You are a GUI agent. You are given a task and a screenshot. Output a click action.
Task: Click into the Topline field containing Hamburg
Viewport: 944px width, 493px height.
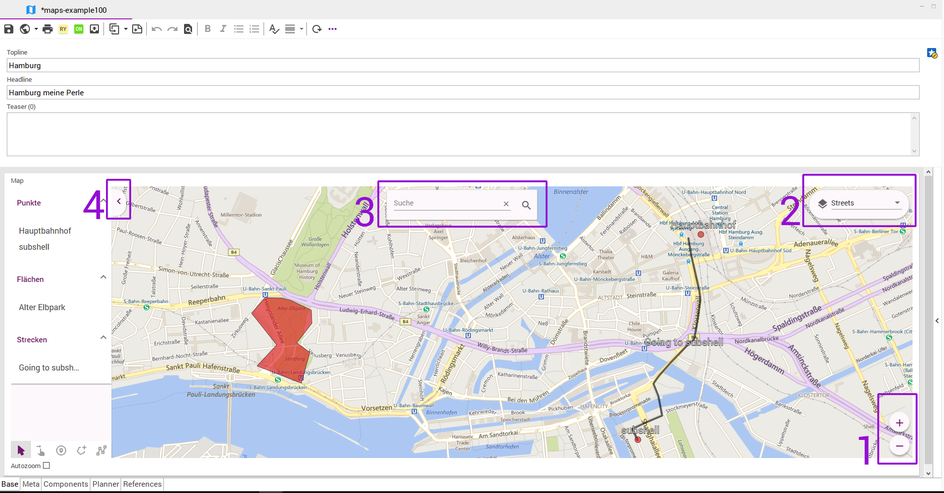463,66
